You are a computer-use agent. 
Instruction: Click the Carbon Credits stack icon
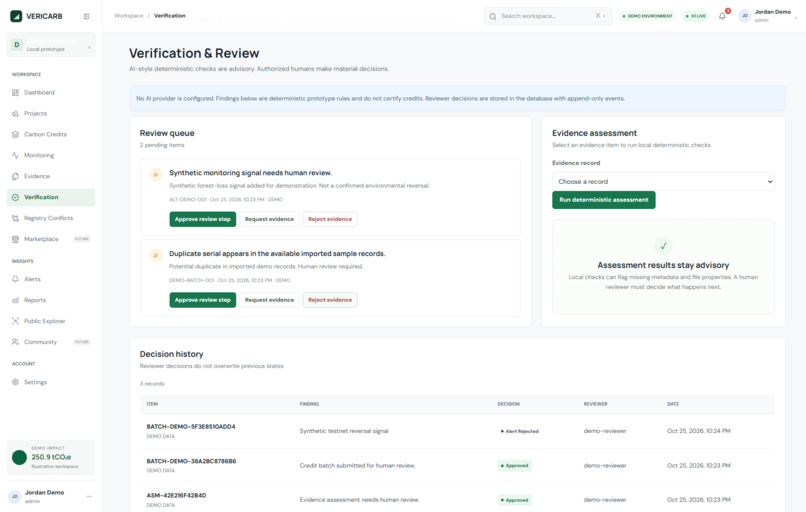15,135
